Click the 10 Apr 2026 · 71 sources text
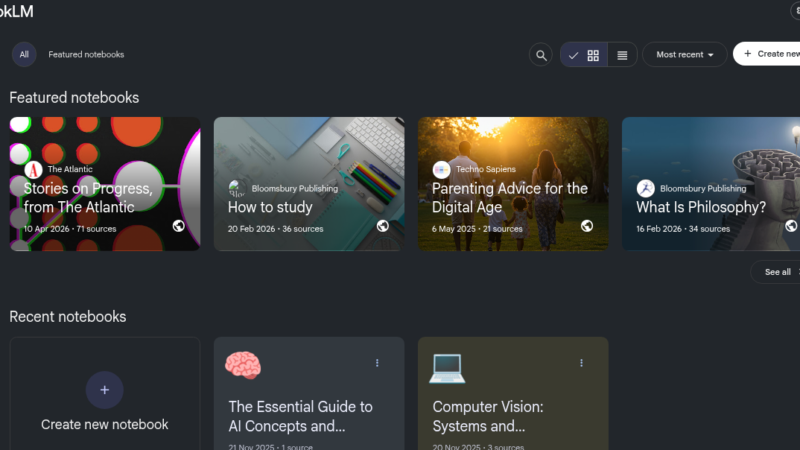800x450 pixels. pyautogui.click(x=70, y=229)
